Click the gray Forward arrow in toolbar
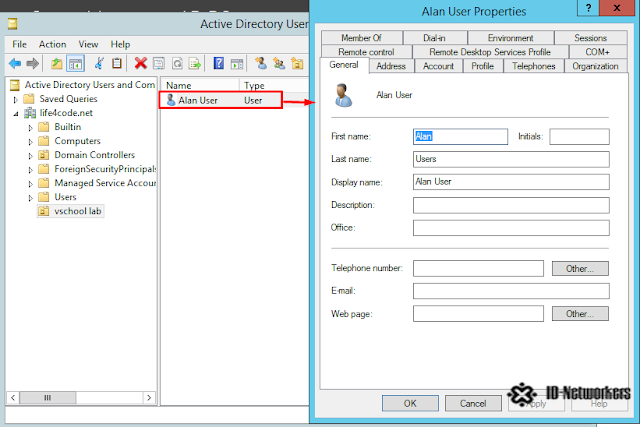The height and width of the screenshot is (427, 640). coord(32,63)
